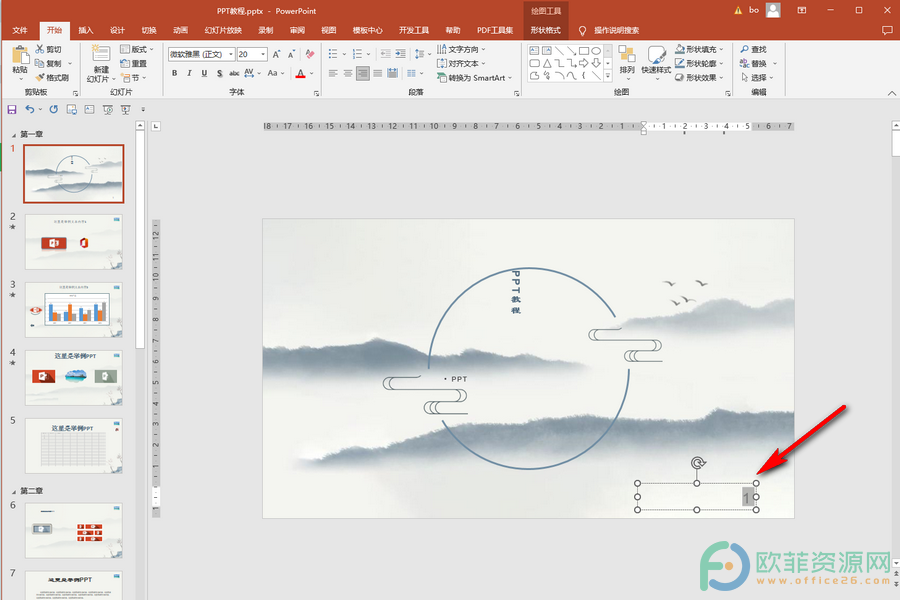Switch to the 插入 (Insert) tab
The height and width of the screenshot is (600, 900).
pyautogui.click(x=86, y=30)
